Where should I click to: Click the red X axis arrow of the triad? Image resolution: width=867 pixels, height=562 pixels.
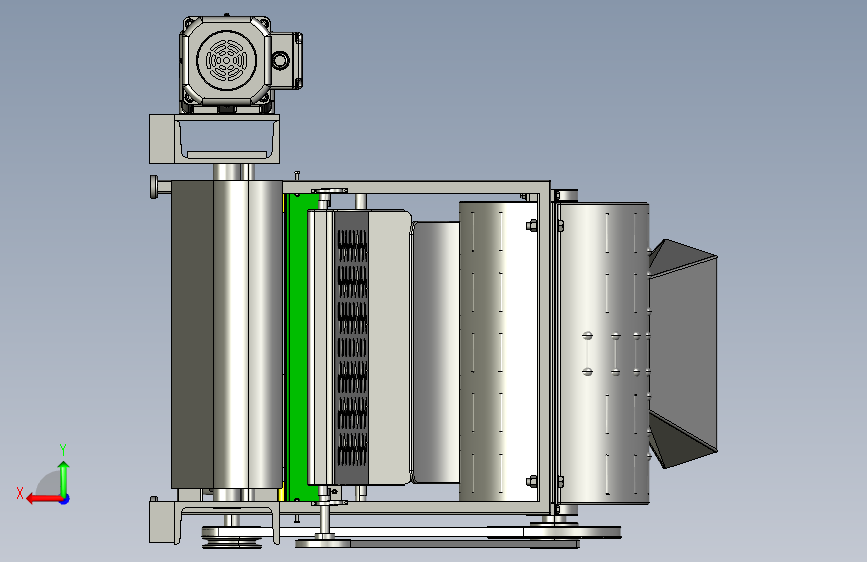(44, 499)
